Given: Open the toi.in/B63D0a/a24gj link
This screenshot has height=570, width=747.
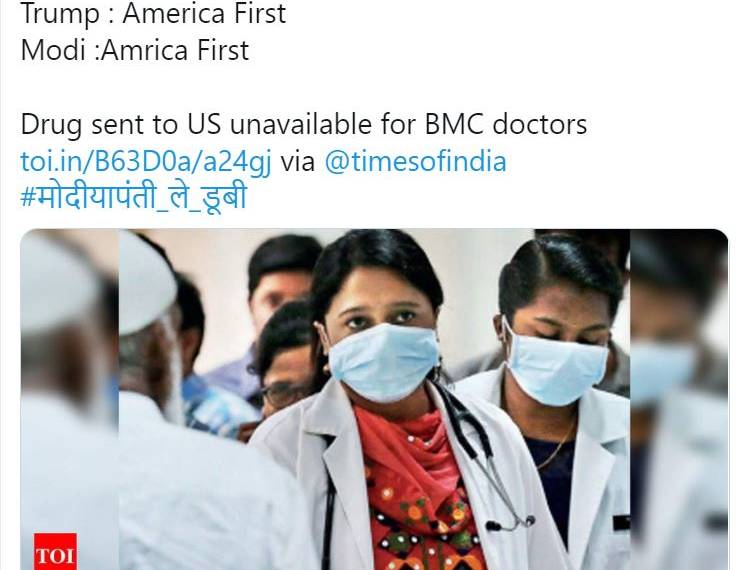Looking at the screenshot, I should [146, 162].
